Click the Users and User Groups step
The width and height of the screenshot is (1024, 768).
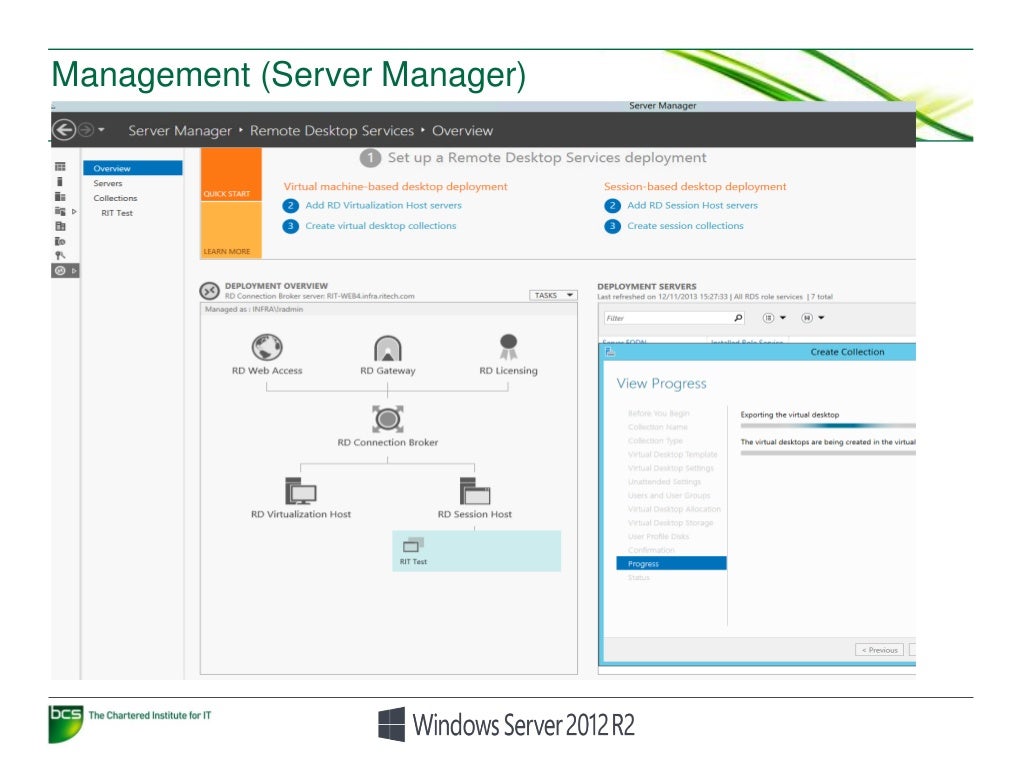click(x=669, y=496)
